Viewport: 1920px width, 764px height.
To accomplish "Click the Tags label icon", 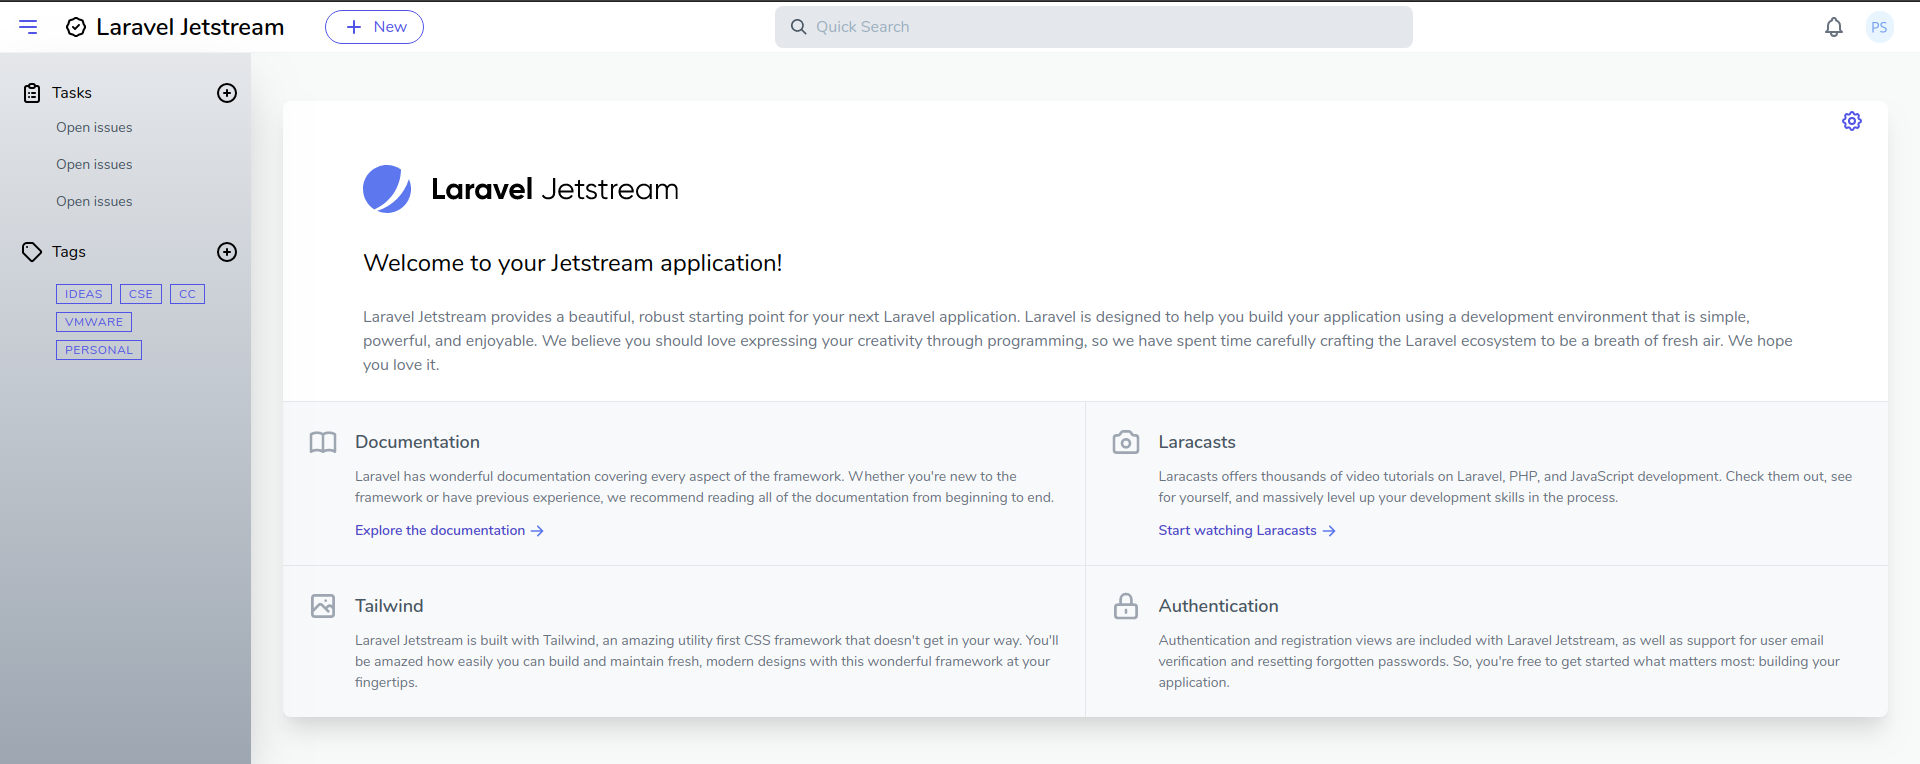I will click(x=32, y=252).
